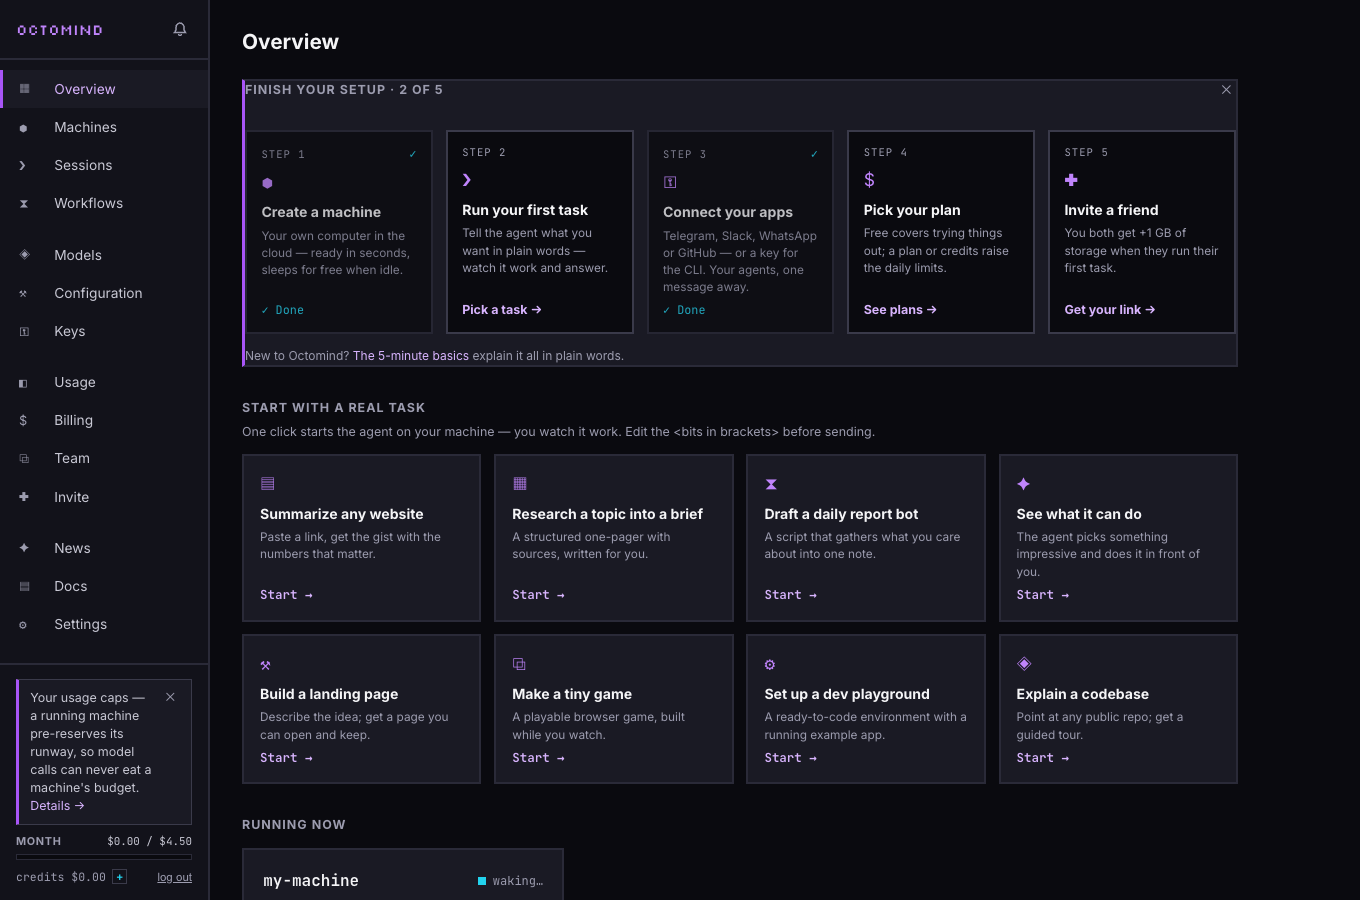
Task: Start Draft a daily report bot
Action: [x=791, y=595]
